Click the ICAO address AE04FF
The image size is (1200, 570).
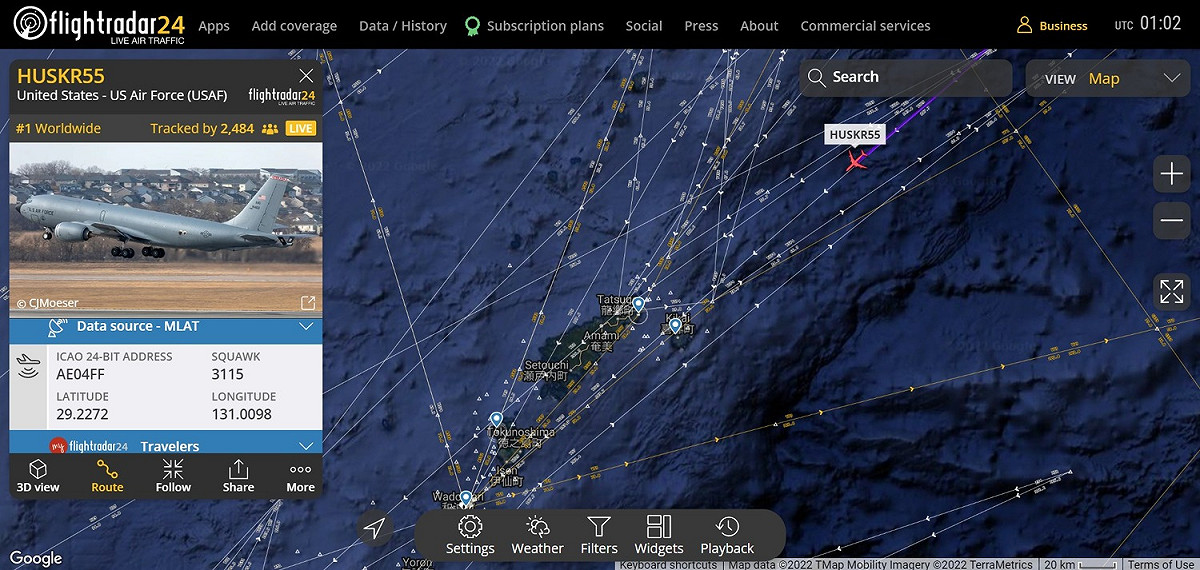pos(81,374)
